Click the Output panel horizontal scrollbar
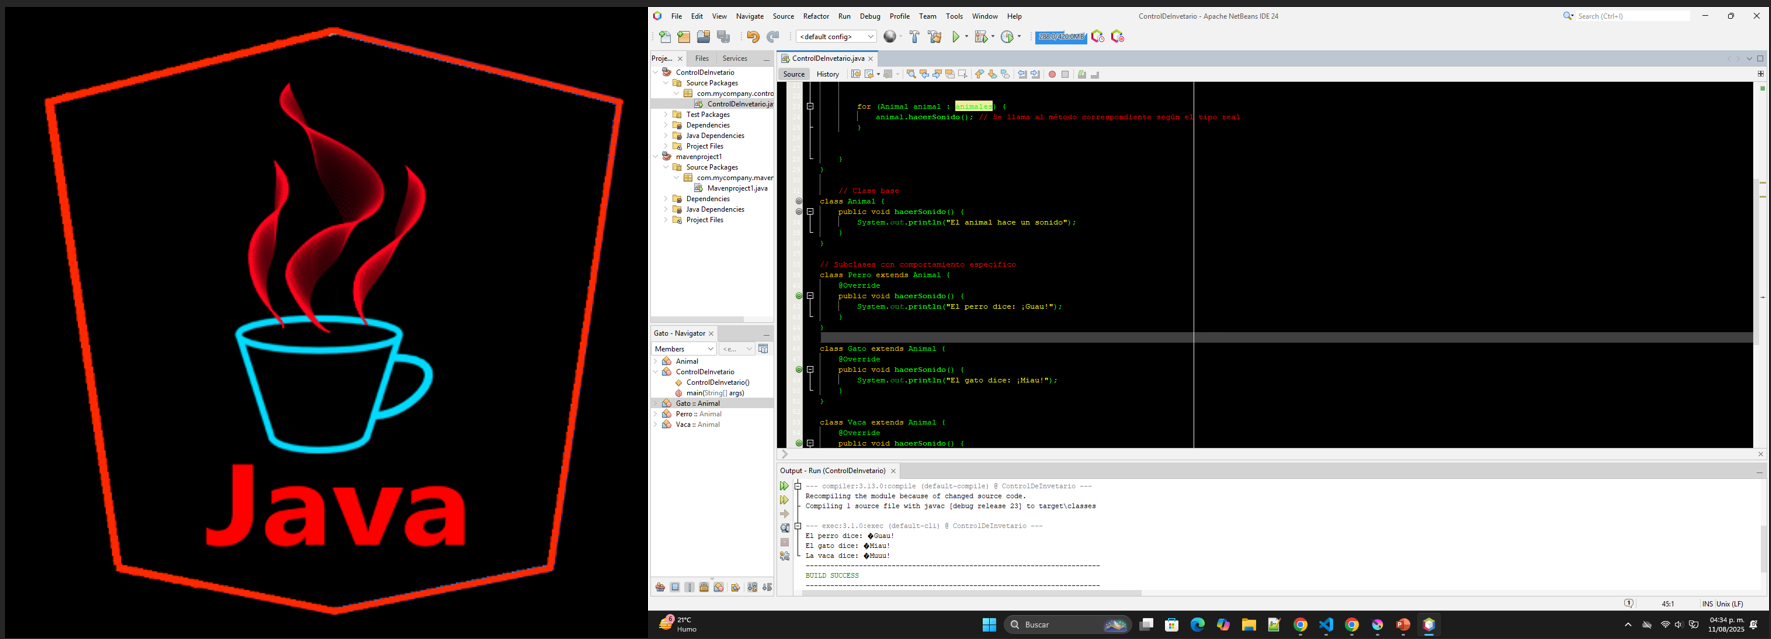Screen dimensions: 1771x639 tap(971, 593)
